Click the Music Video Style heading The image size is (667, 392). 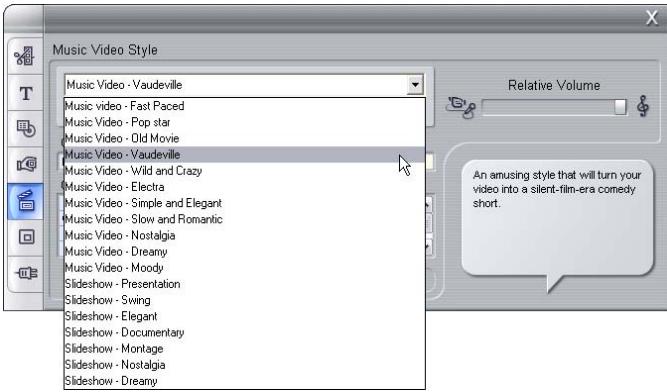[x=105, y=50]
